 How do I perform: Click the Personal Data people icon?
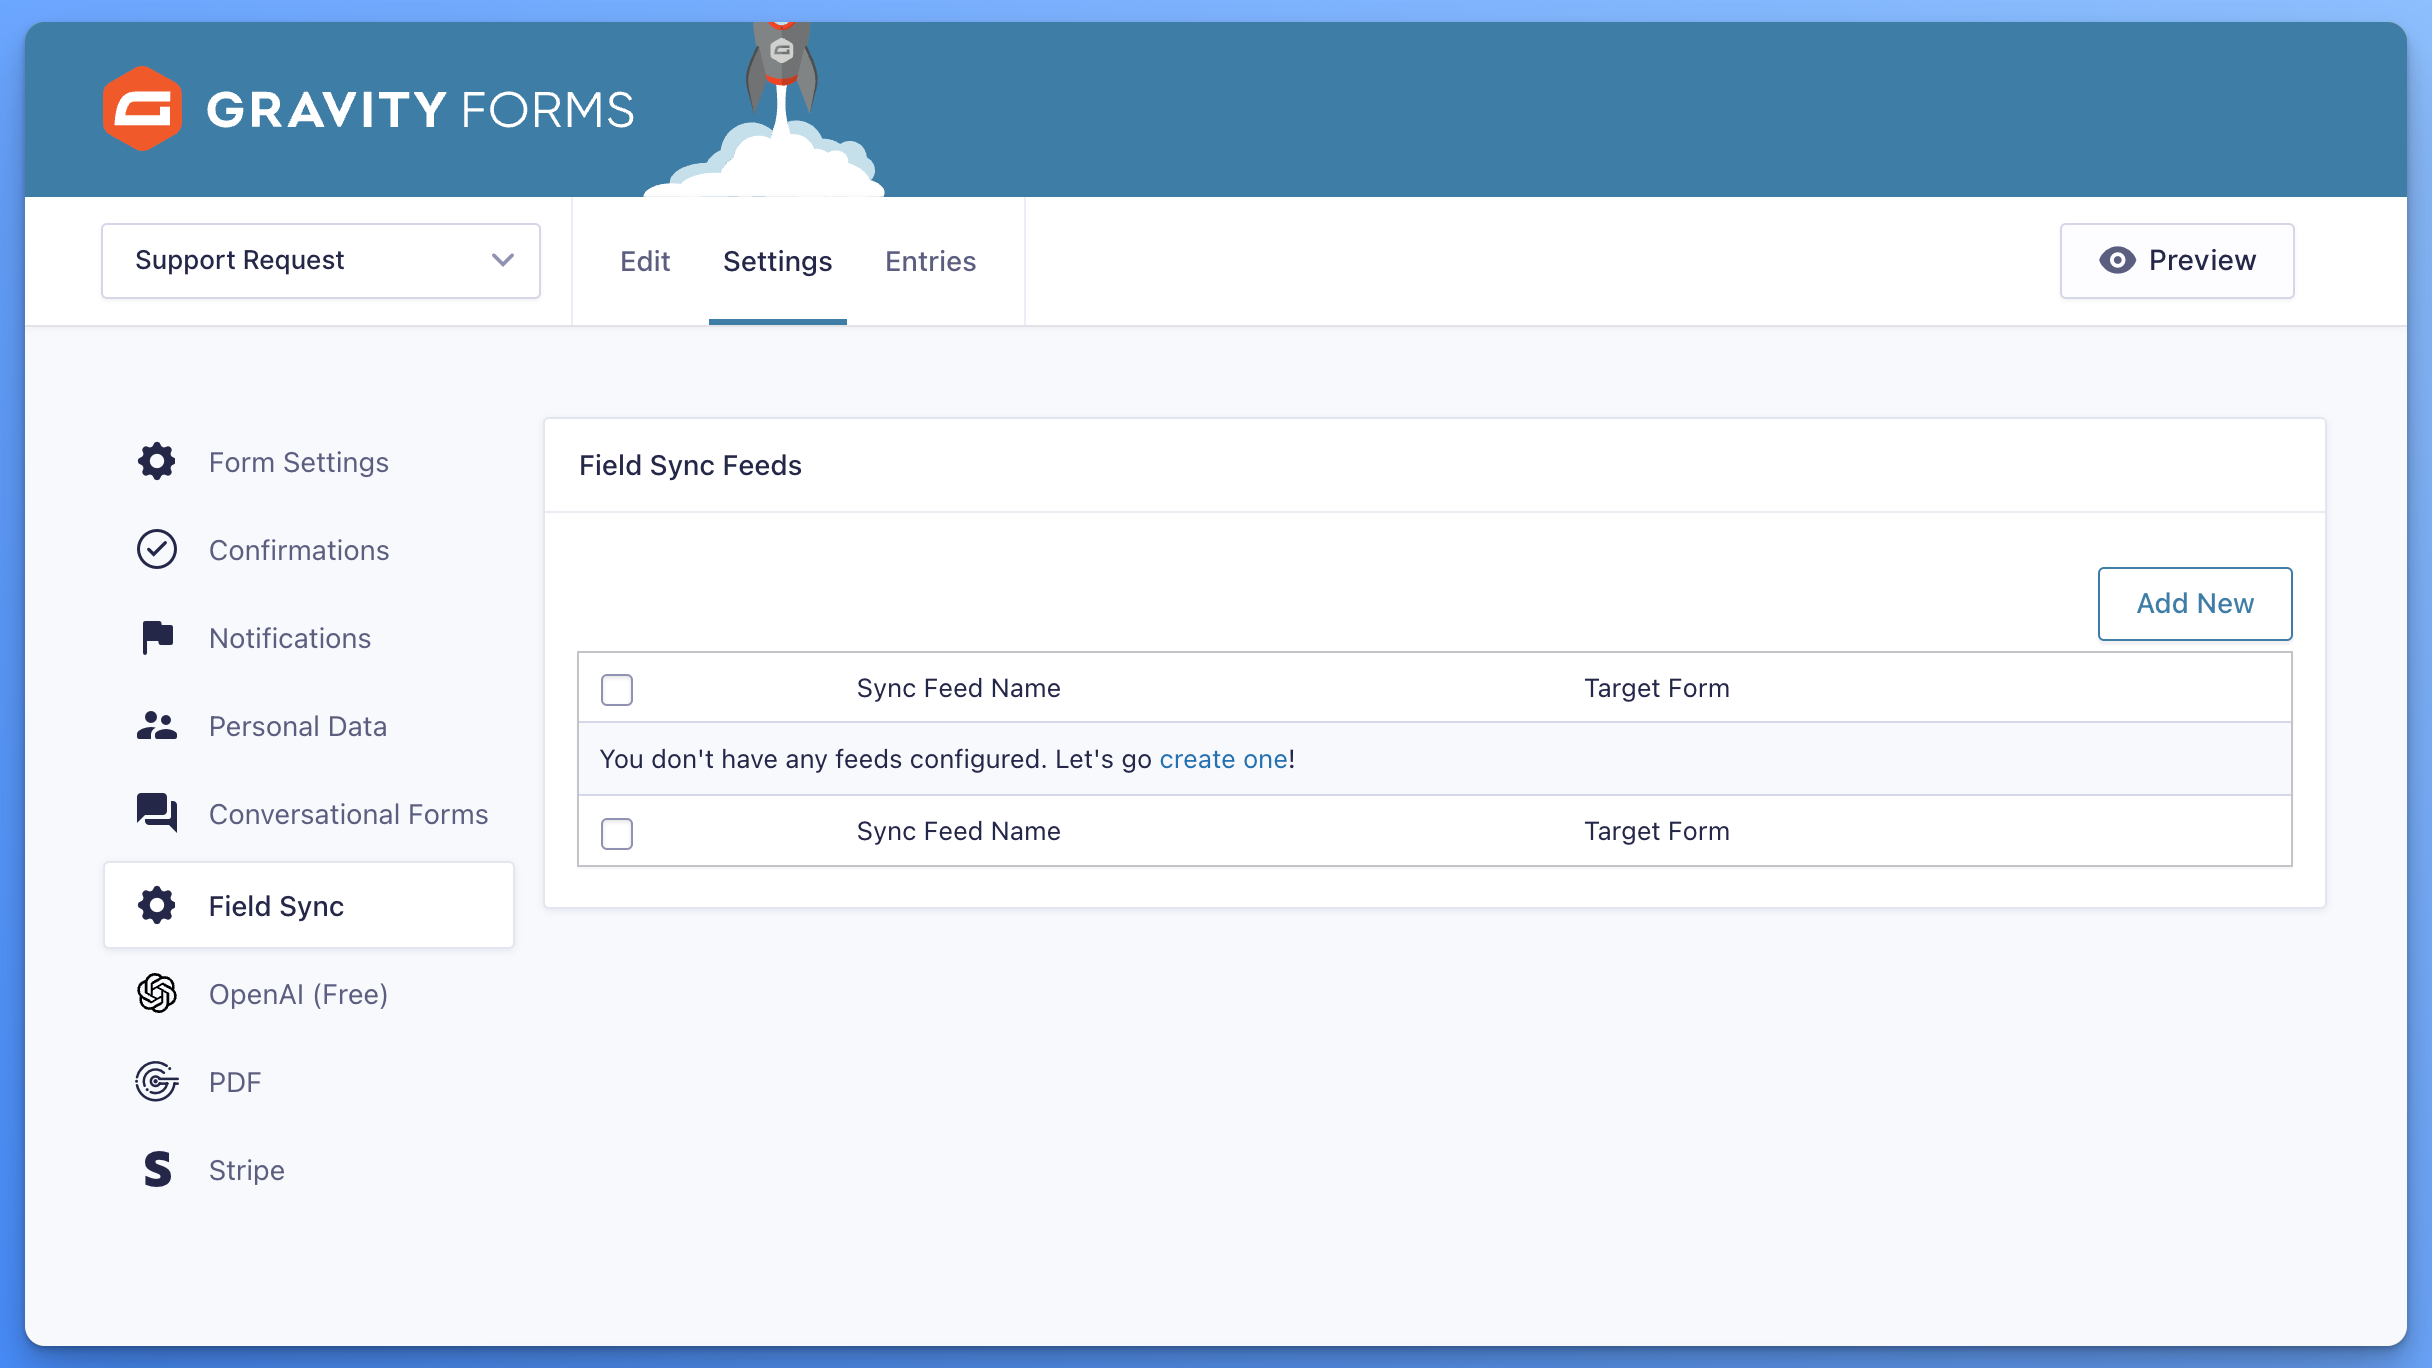pos(157,725)
